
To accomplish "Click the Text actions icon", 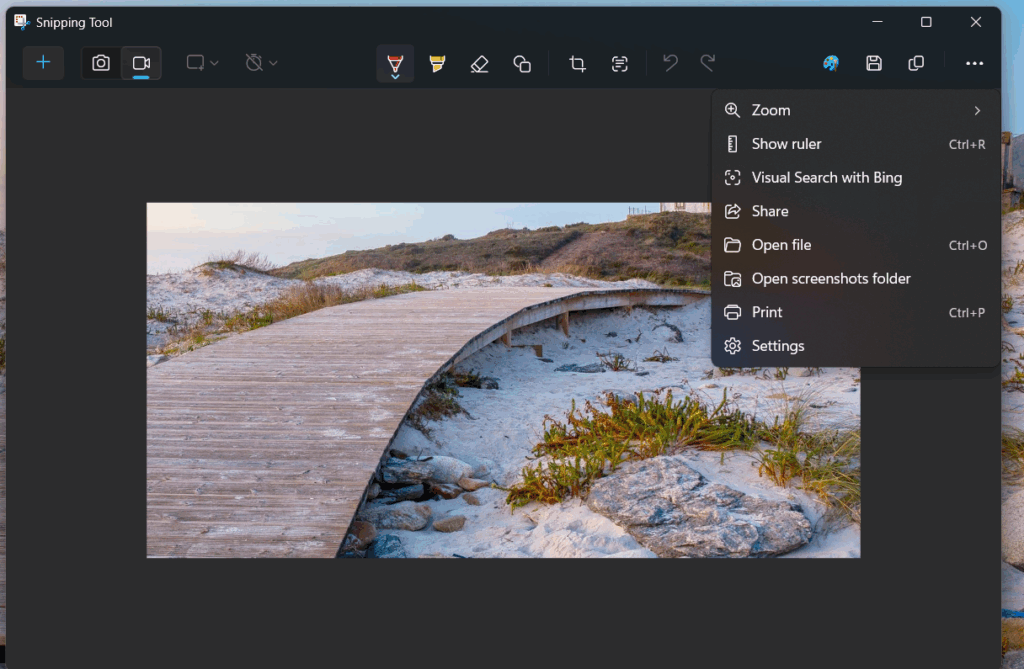I will [x=620, y=64].
